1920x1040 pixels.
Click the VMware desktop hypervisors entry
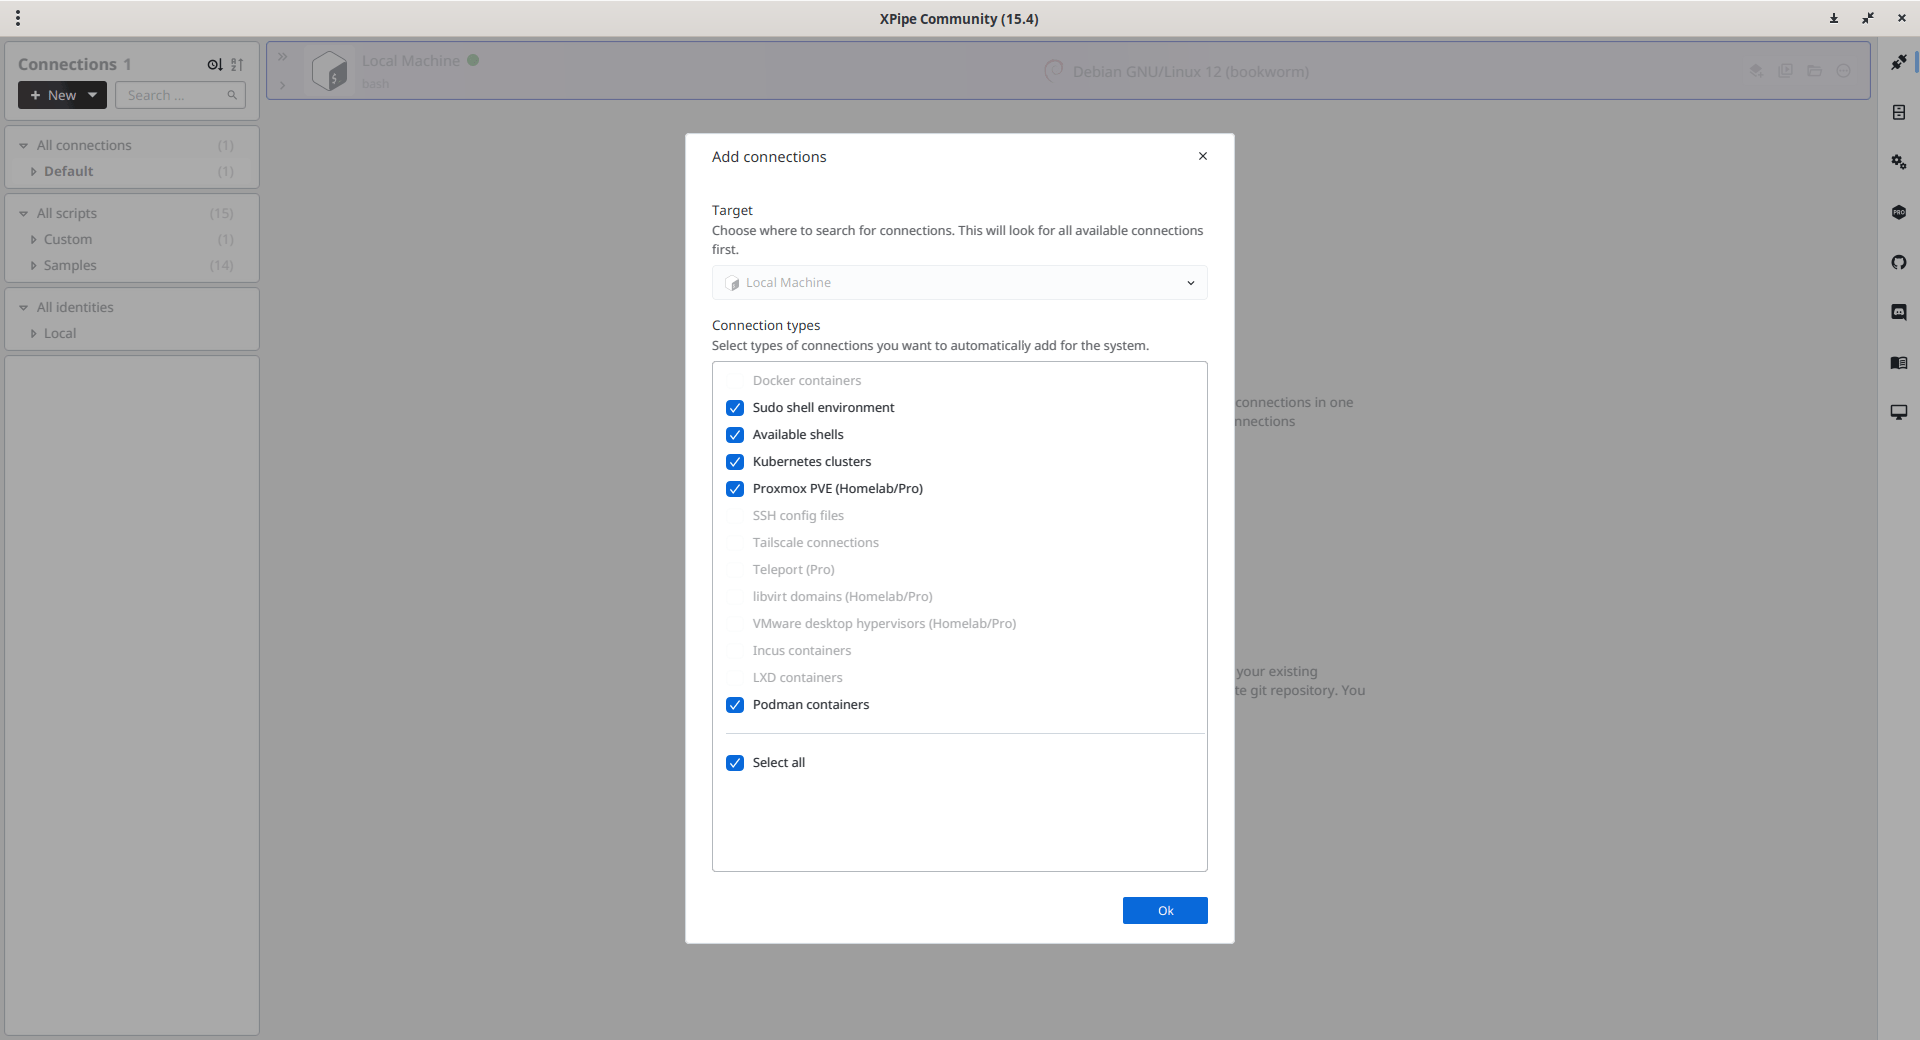[884, 624]
